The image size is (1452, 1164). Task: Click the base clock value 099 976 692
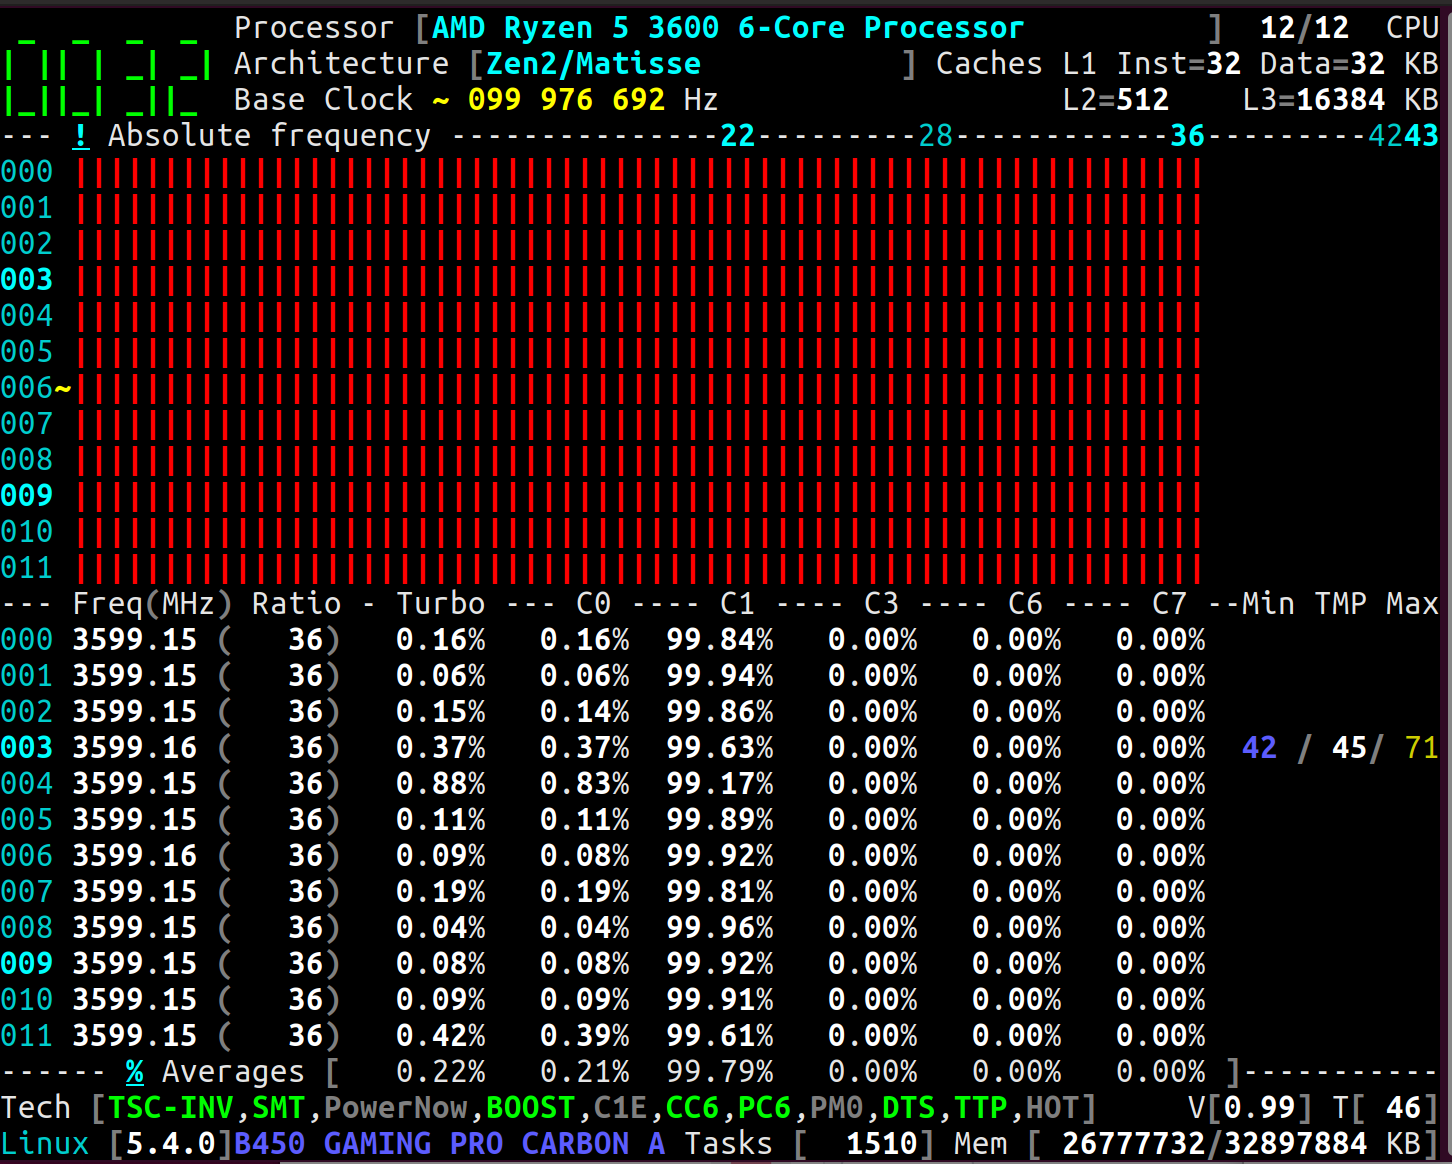pos(566,100)
